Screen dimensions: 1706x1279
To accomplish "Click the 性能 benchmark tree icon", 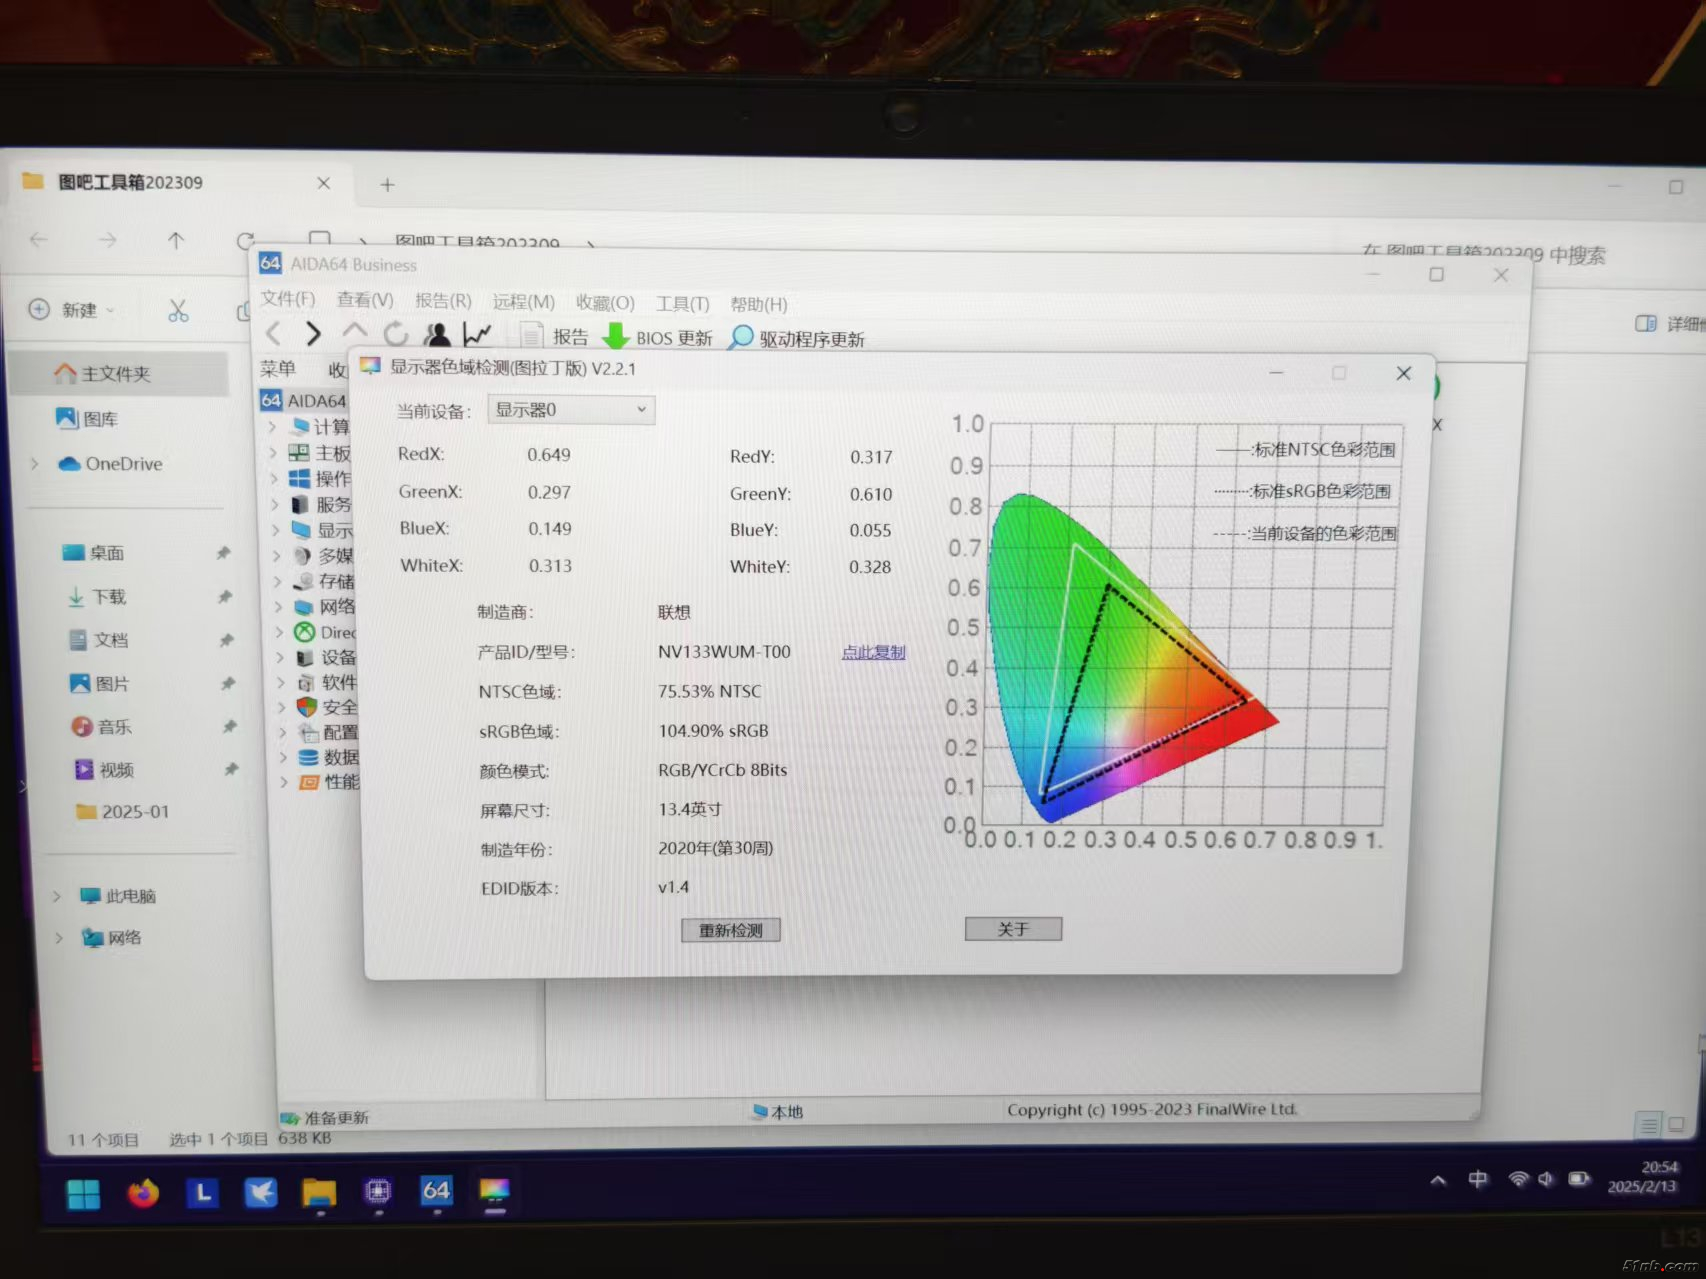I will (310, 781).
